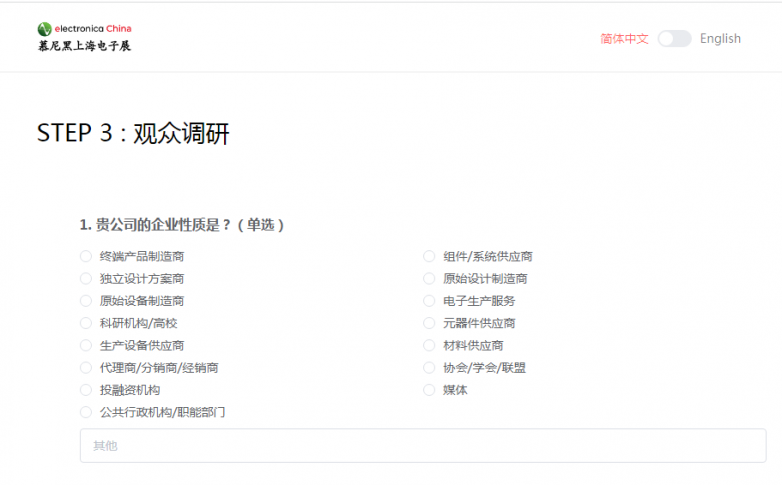
Task: Select 科研机构/高校 option
Action: 86,323
